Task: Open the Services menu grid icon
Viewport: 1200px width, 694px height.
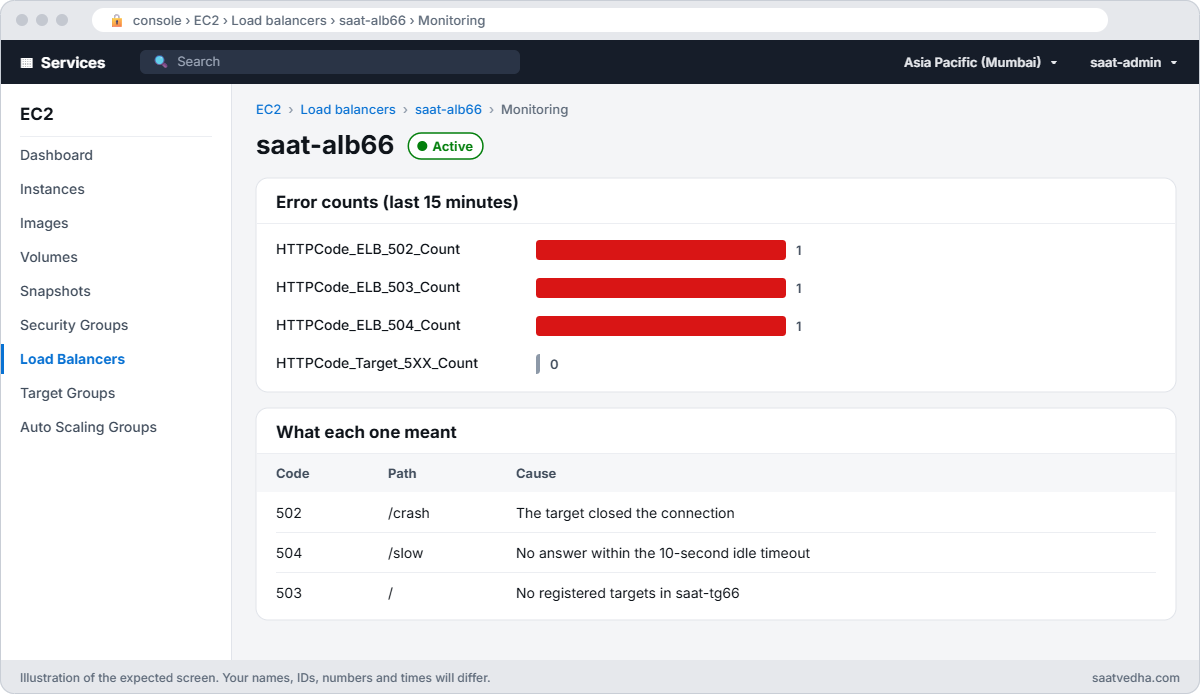Action: coord(27,62)
